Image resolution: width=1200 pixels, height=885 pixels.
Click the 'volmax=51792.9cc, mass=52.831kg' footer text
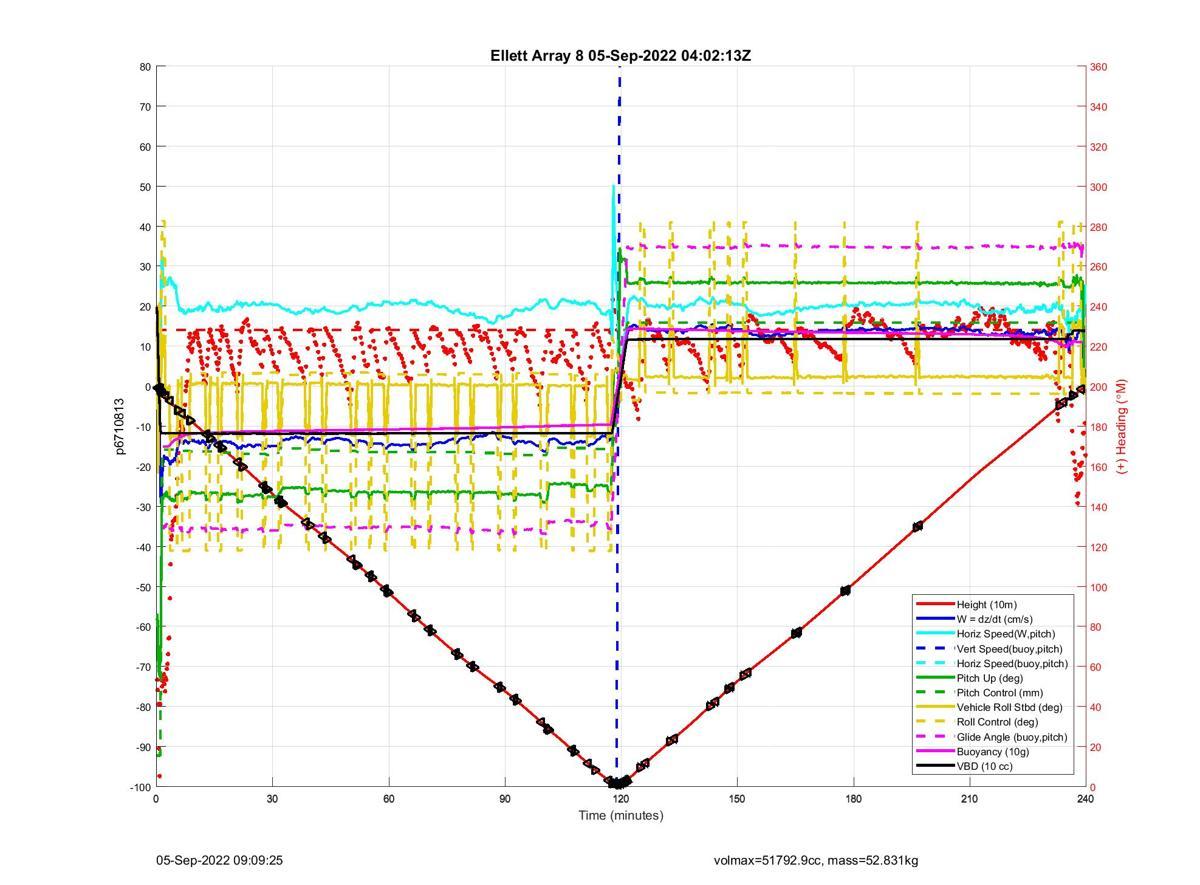pos(816,860)
